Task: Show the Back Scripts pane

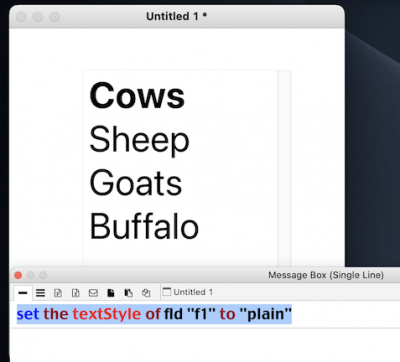Action: tap(129, 293)
